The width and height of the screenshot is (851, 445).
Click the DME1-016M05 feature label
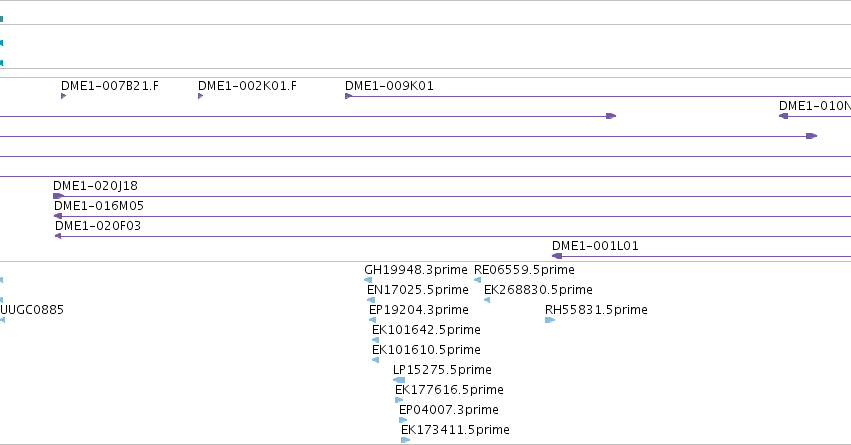point(99,206)
